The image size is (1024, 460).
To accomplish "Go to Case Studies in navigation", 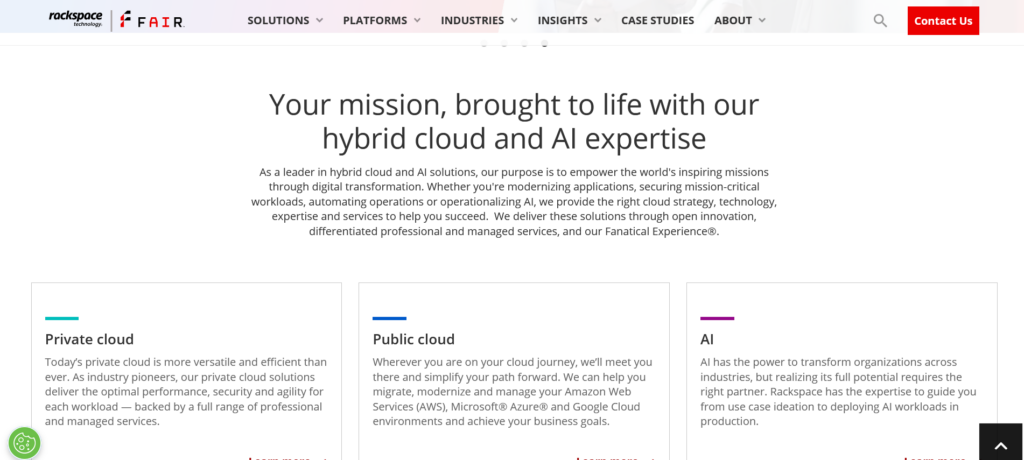I will (657, 20).
